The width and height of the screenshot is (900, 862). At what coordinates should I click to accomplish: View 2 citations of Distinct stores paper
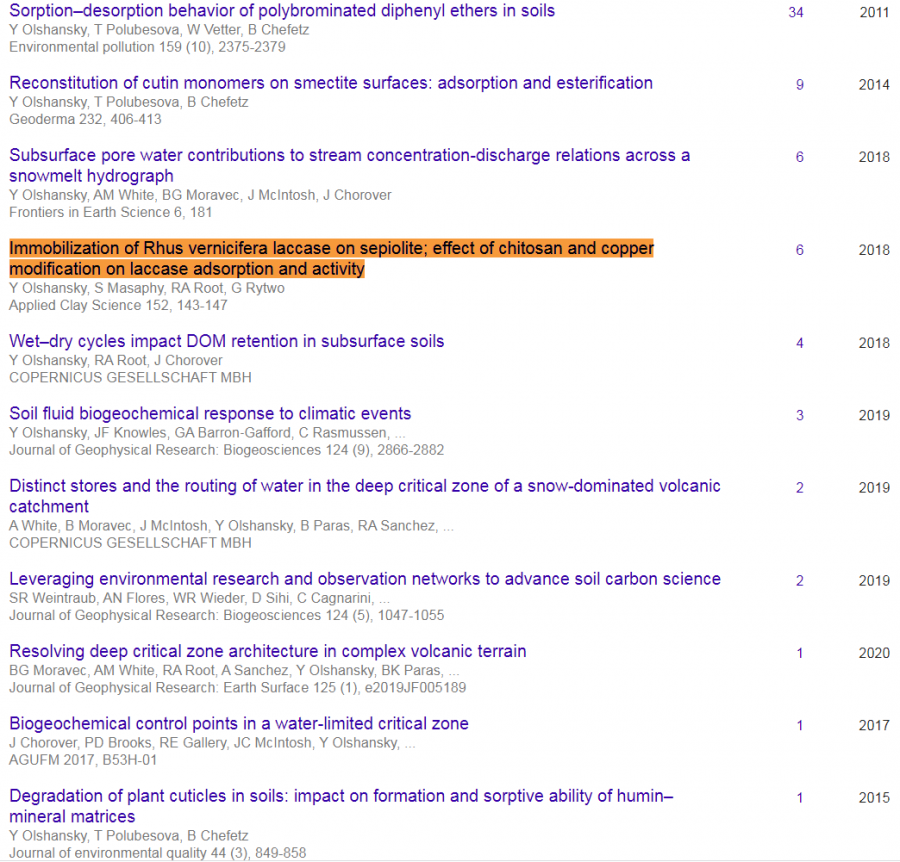[800, 488]
